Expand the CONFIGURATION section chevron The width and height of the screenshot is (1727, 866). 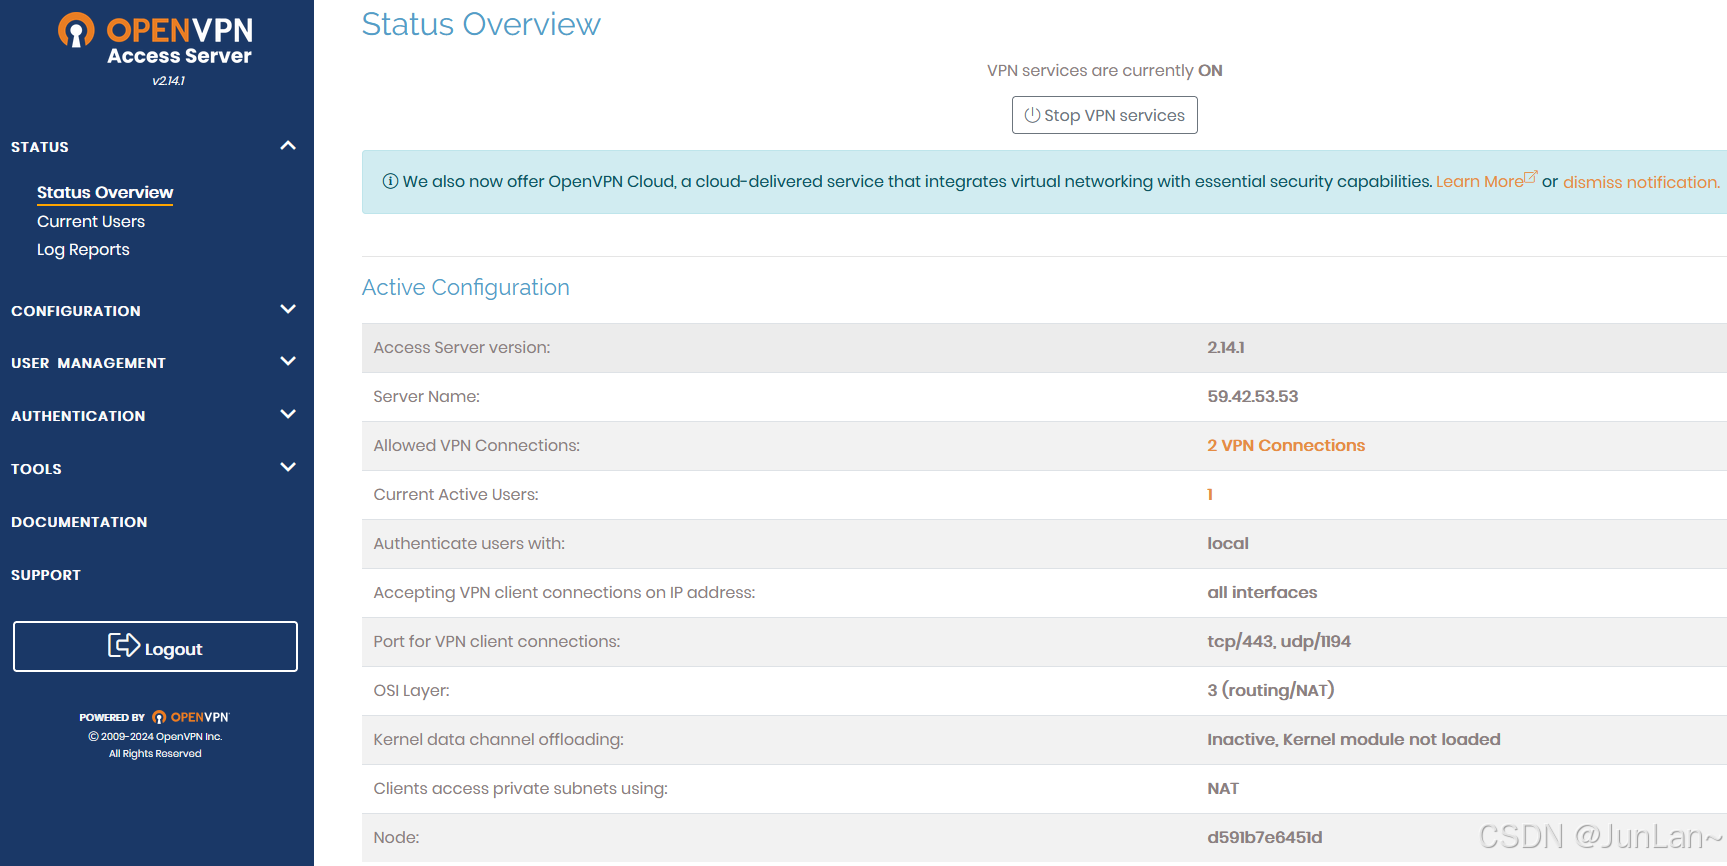288,310
